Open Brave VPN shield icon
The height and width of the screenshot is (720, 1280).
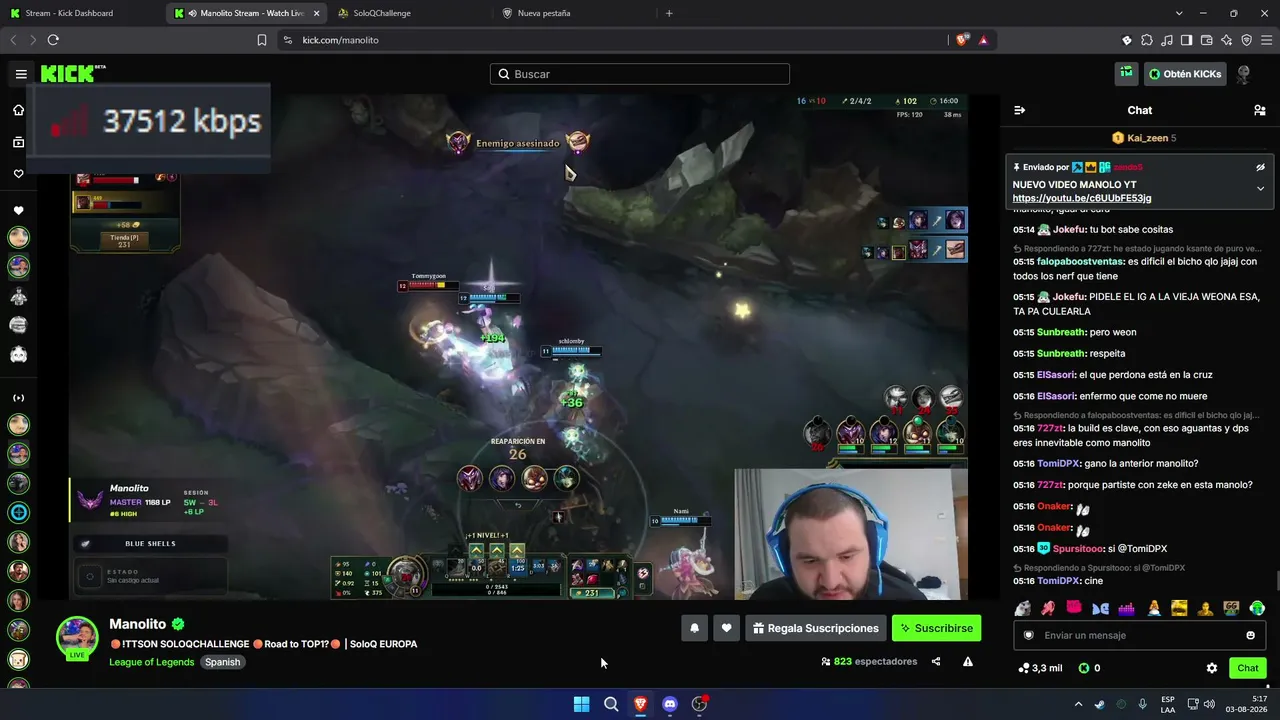coord(1247,40)
